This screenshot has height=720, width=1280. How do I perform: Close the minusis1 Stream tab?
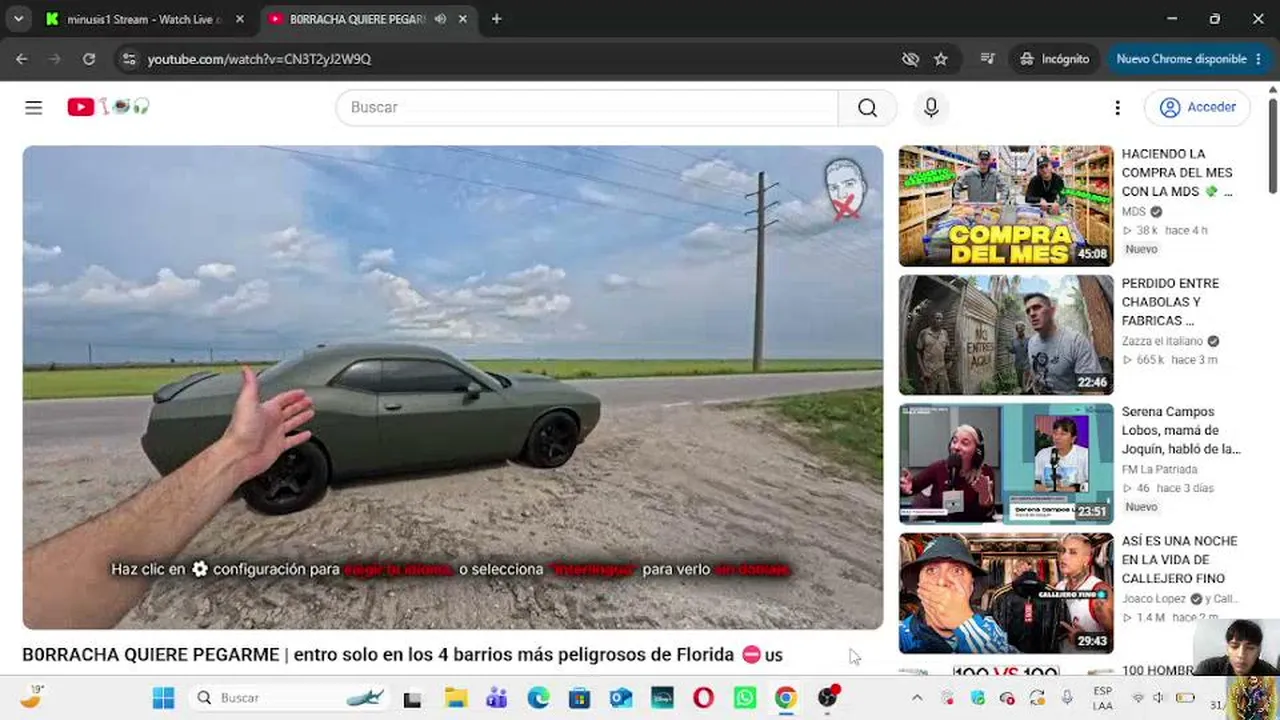240,19
